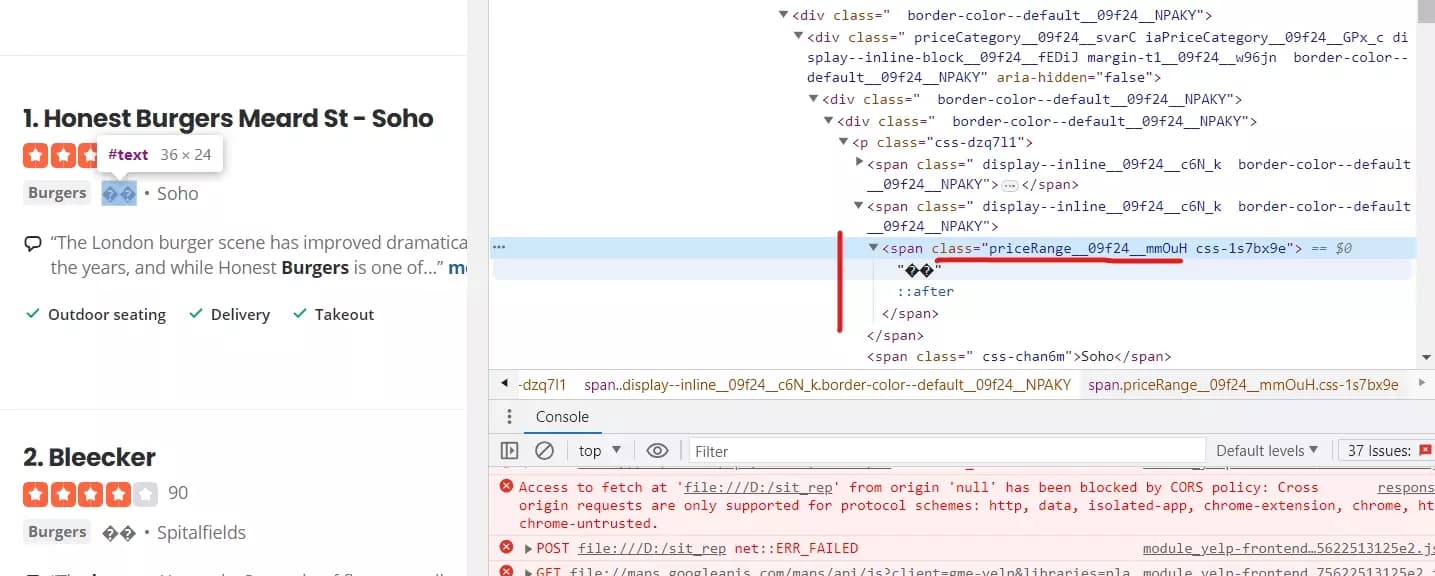Create a live expression via eye icon
Viewport: 1435px width, 576px height.
click(x=657, y=451)
